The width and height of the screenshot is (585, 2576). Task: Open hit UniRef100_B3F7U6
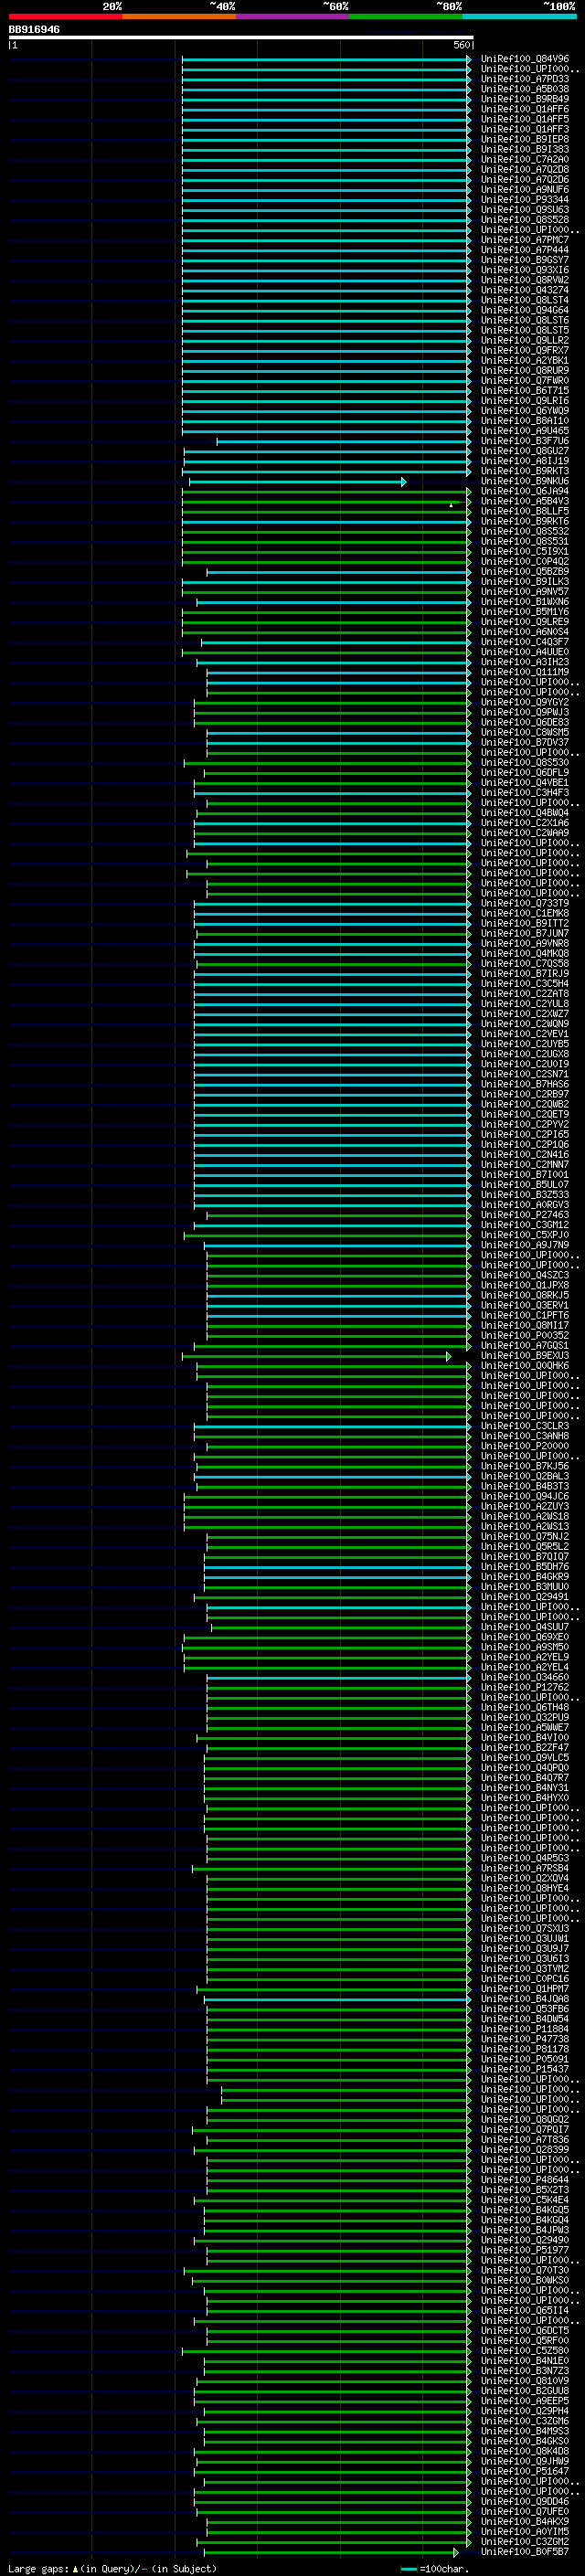click(525, 441)
